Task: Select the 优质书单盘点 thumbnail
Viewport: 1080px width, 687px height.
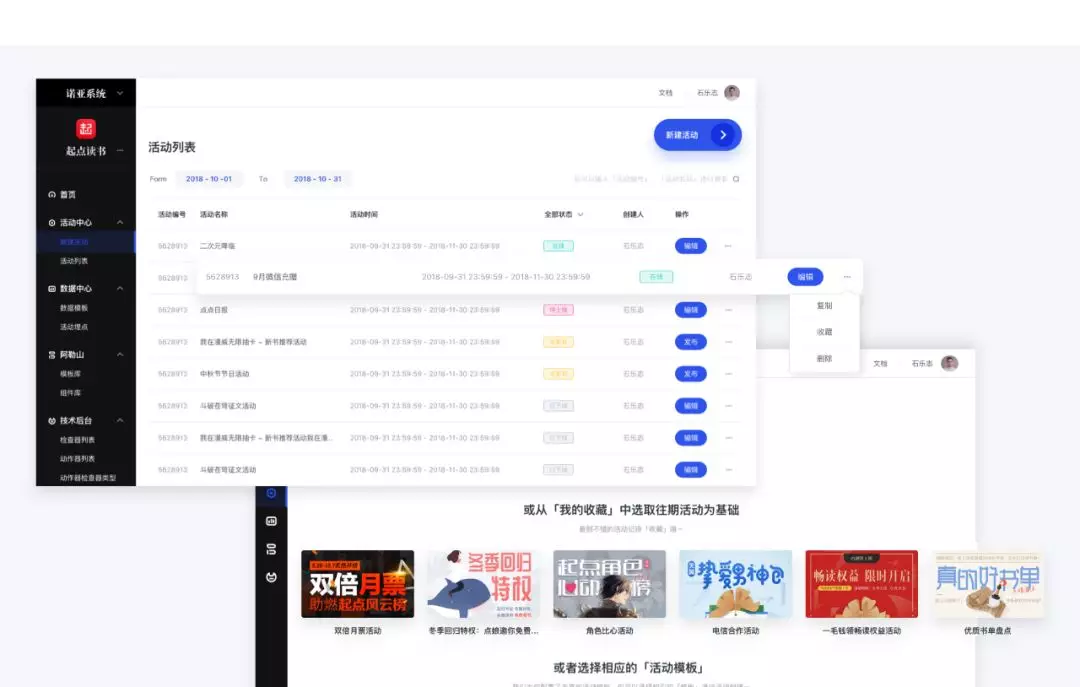Action: tap(988, 584)
